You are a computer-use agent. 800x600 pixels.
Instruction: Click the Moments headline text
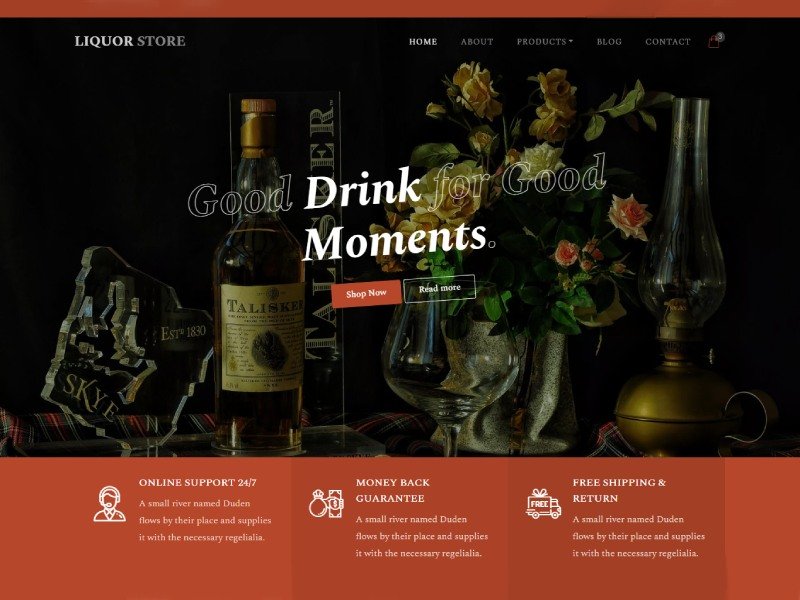(394, 239)
